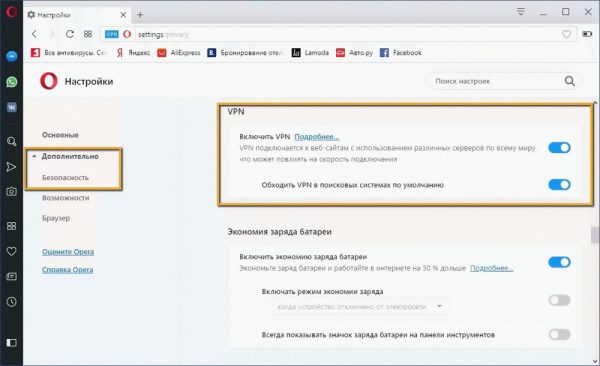
Task: Toggle sidebar panel icon at bottom
Action: (x=11, y=343)
